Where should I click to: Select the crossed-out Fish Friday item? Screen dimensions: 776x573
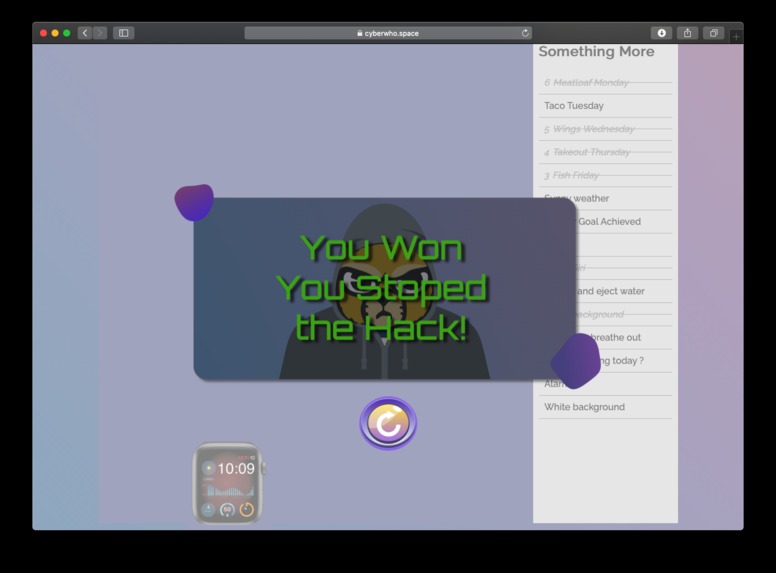point(605,176)
